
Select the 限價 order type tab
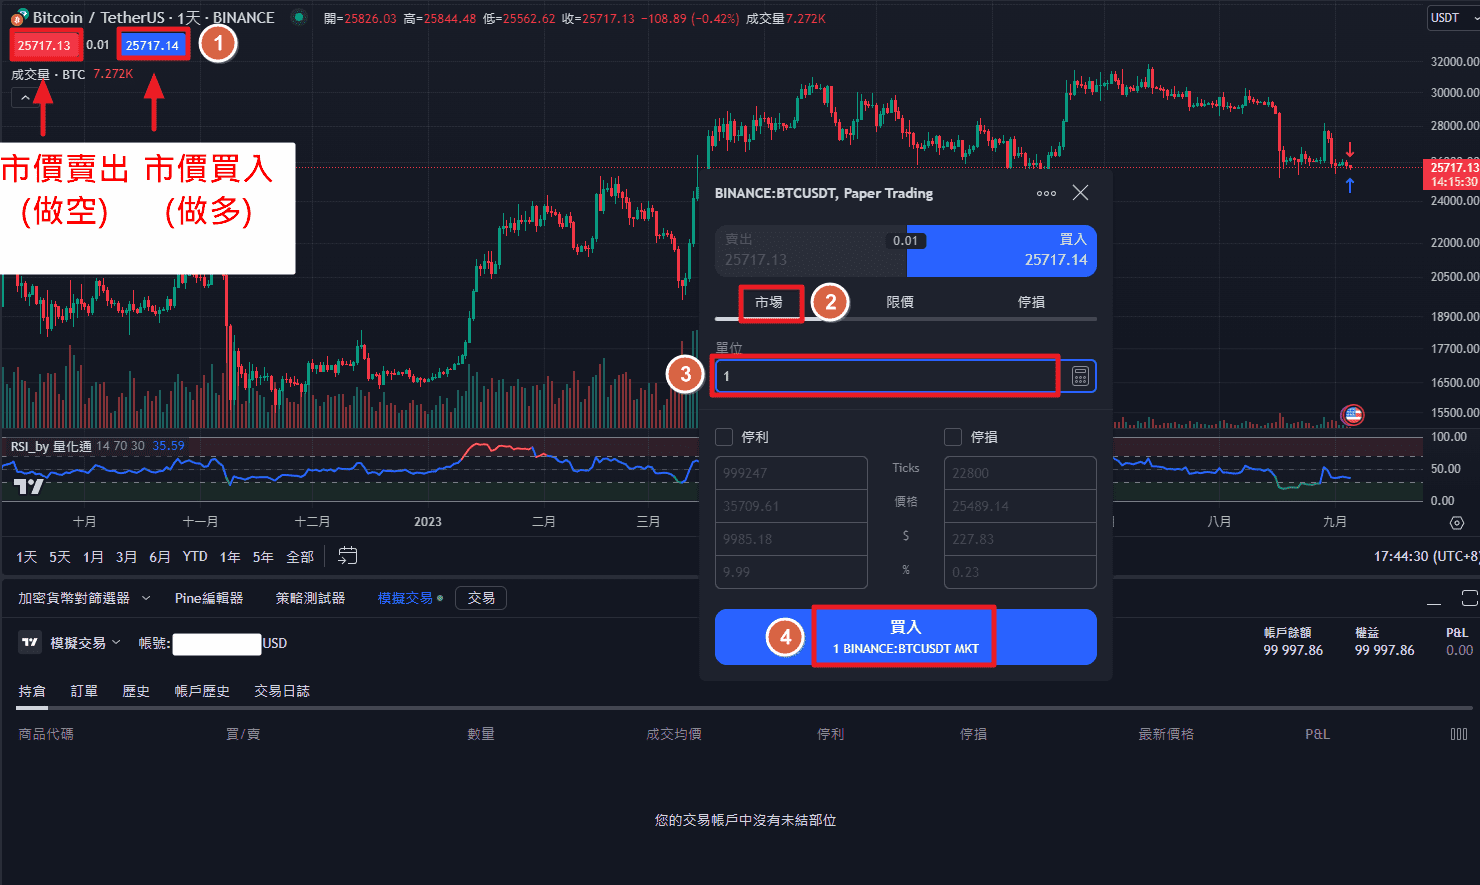coord(900,302)
